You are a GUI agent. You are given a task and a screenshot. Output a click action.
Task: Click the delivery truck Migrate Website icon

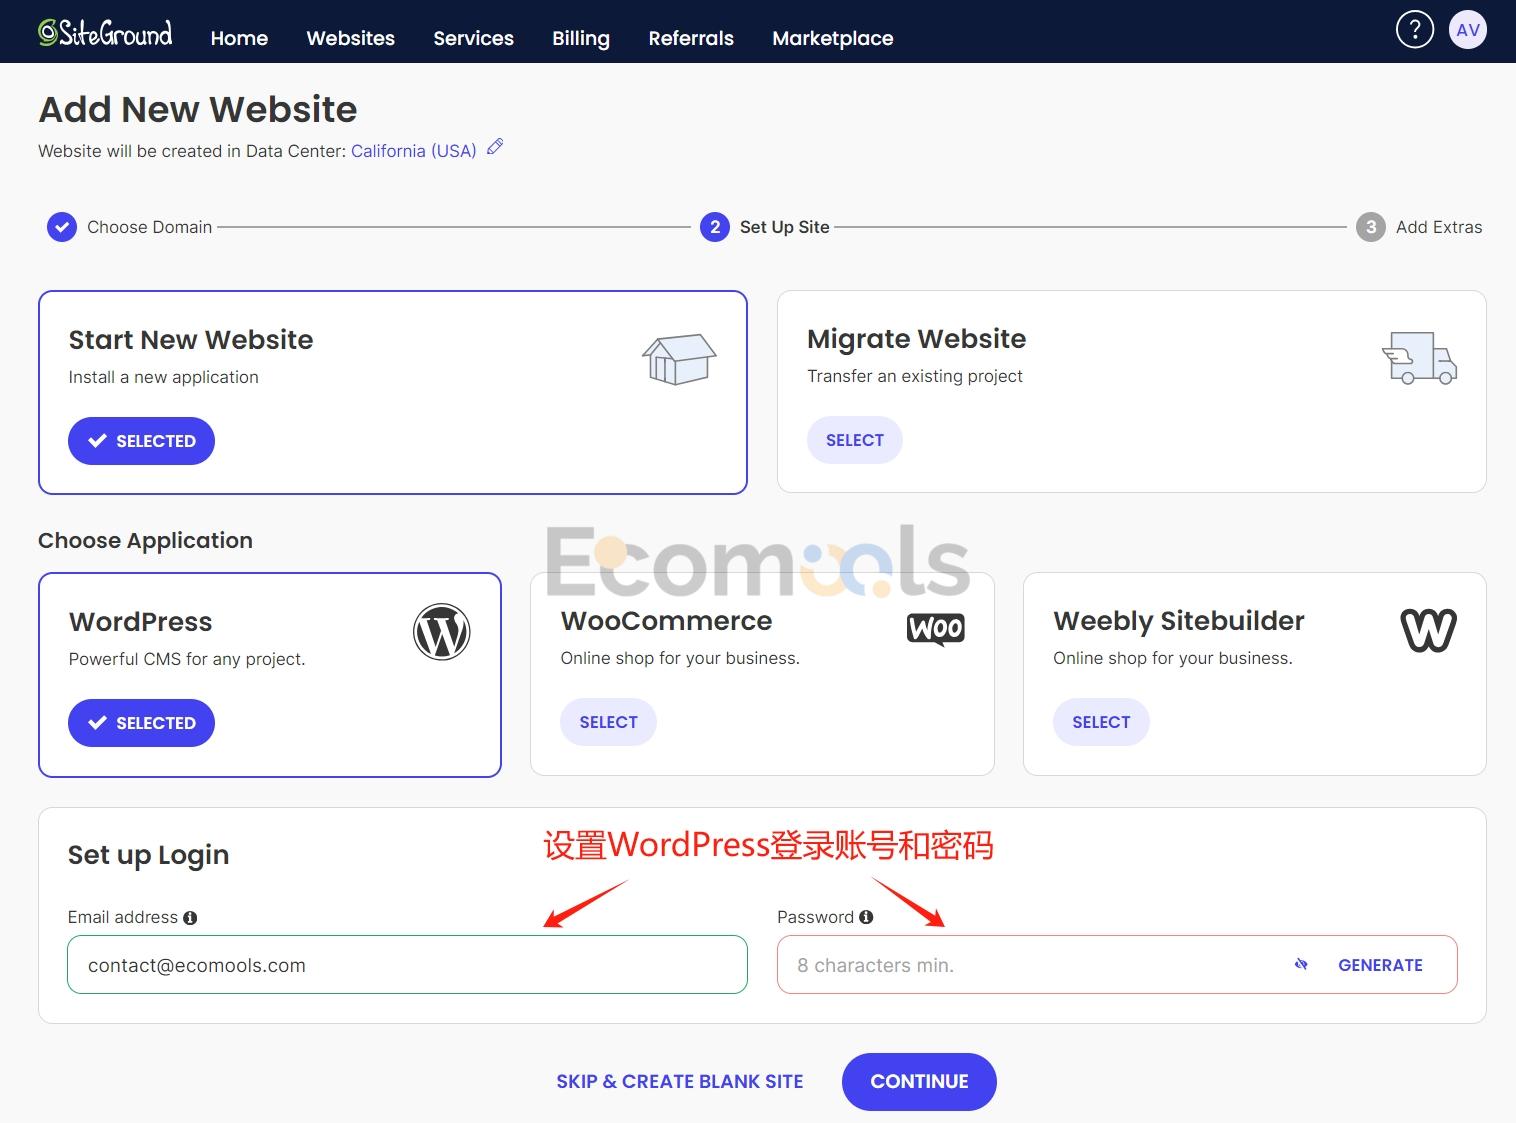point(1419,358)
